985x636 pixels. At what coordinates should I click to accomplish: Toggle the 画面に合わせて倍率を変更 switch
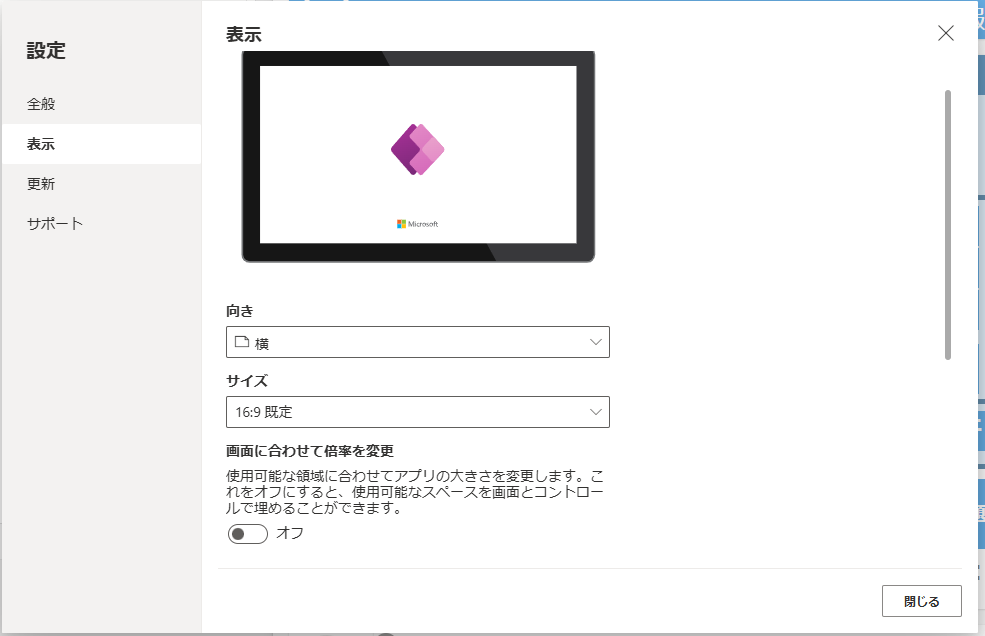(x=248, y=534)
